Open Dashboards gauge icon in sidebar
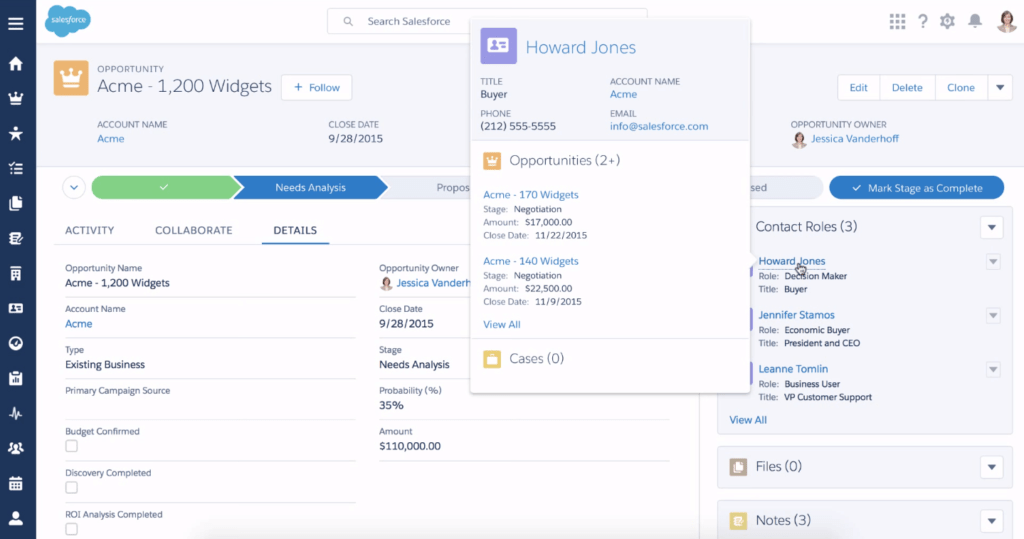This screenshot has width=1024, height=539. point(16,343)
